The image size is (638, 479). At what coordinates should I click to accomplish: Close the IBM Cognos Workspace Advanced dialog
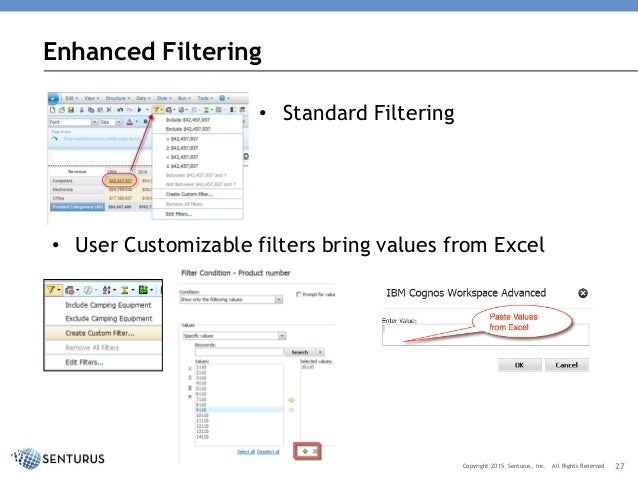click(x=583, y=293)
